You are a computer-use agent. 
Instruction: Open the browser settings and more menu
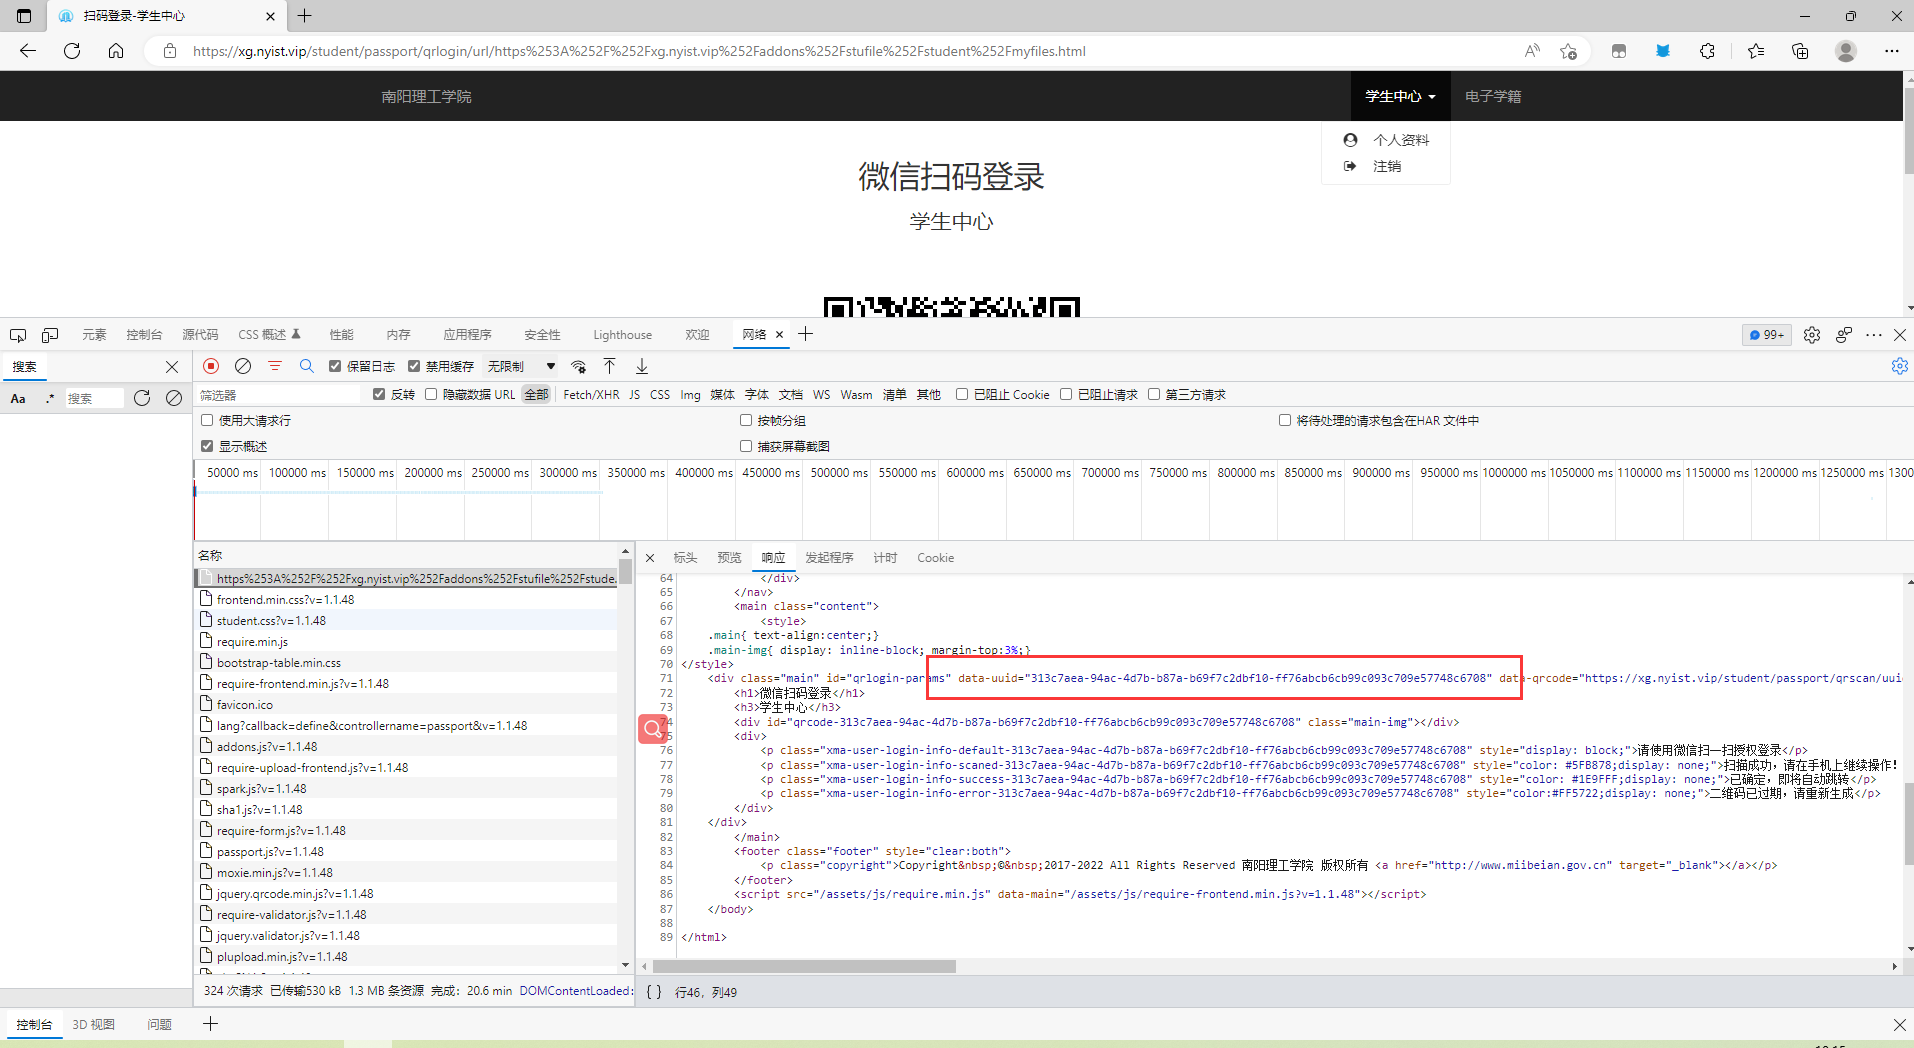[1892, 51]
